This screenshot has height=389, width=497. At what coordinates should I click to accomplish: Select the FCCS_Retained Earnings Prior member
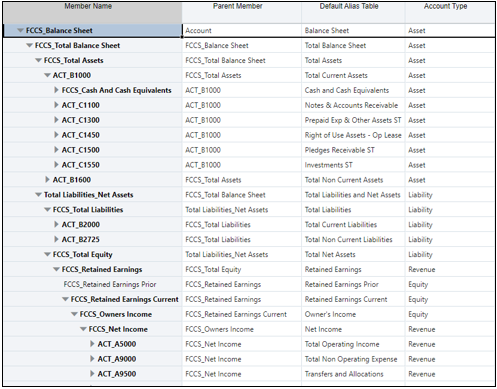point(110,284)
